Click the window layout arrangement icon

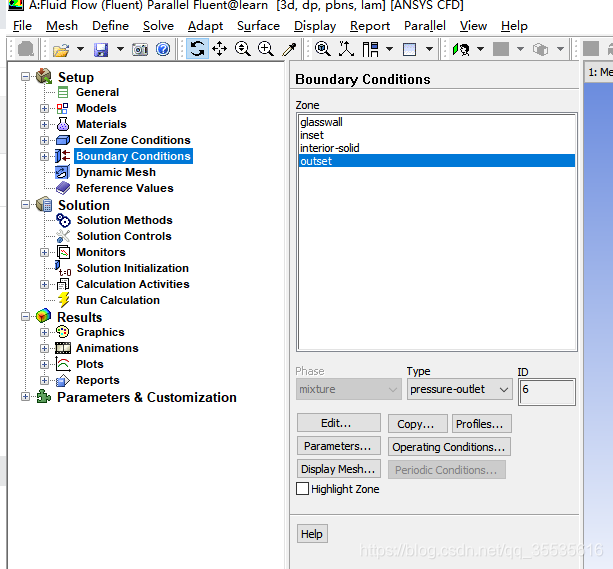(370, 49)
